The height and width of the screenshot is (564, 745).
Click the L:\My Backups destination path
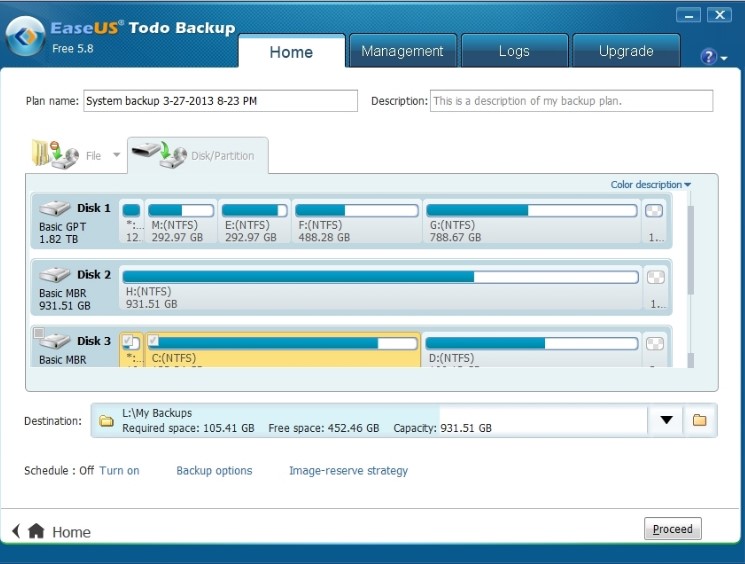coord(157,413)
